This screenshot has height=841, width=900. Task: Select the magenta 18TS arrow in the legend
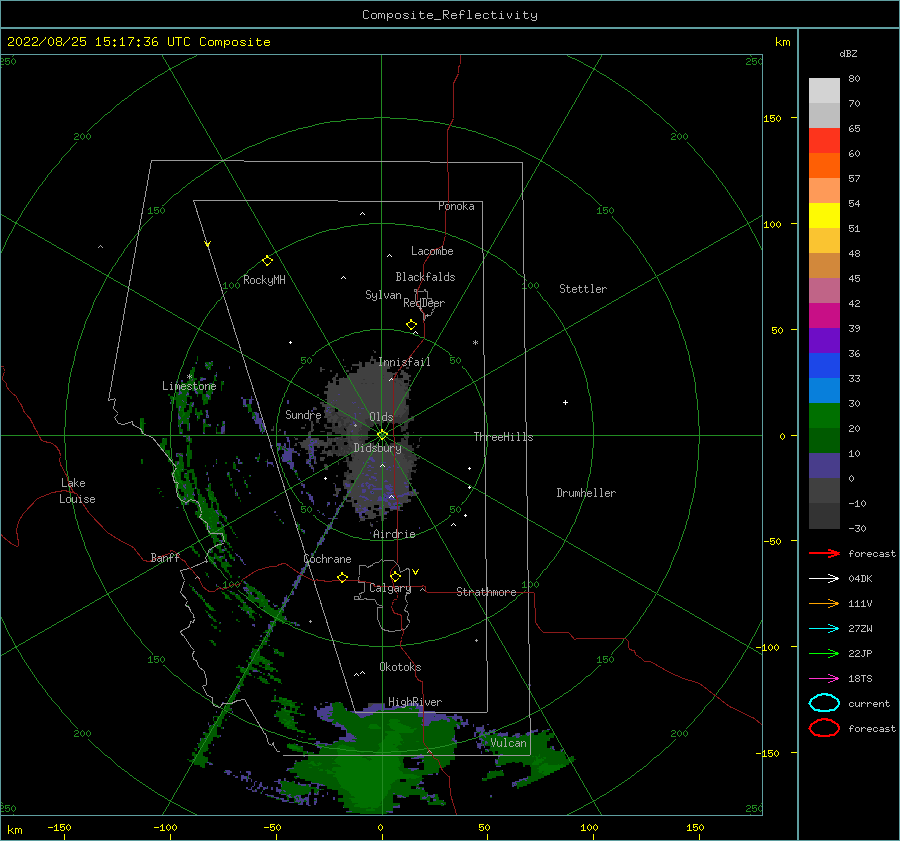(824, 679)
